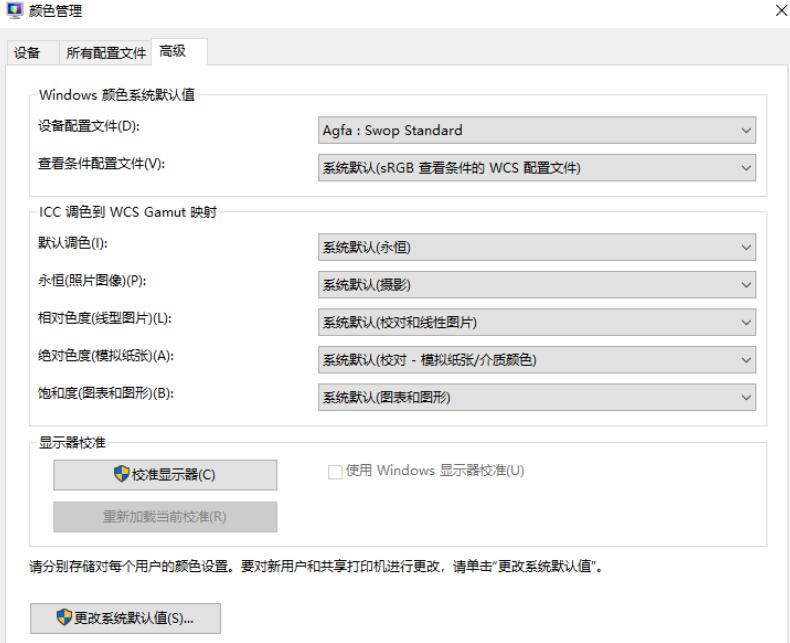
Task: Open the 设备配置文件 dropdown showing Agfa : Swop Standard
Action: (536, 130)
